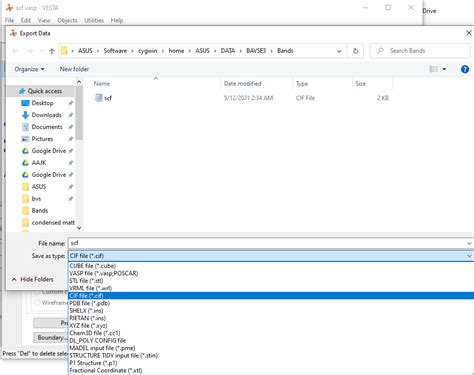Choose SHELX (*.ins) type
474x375 pixels.
271,311
